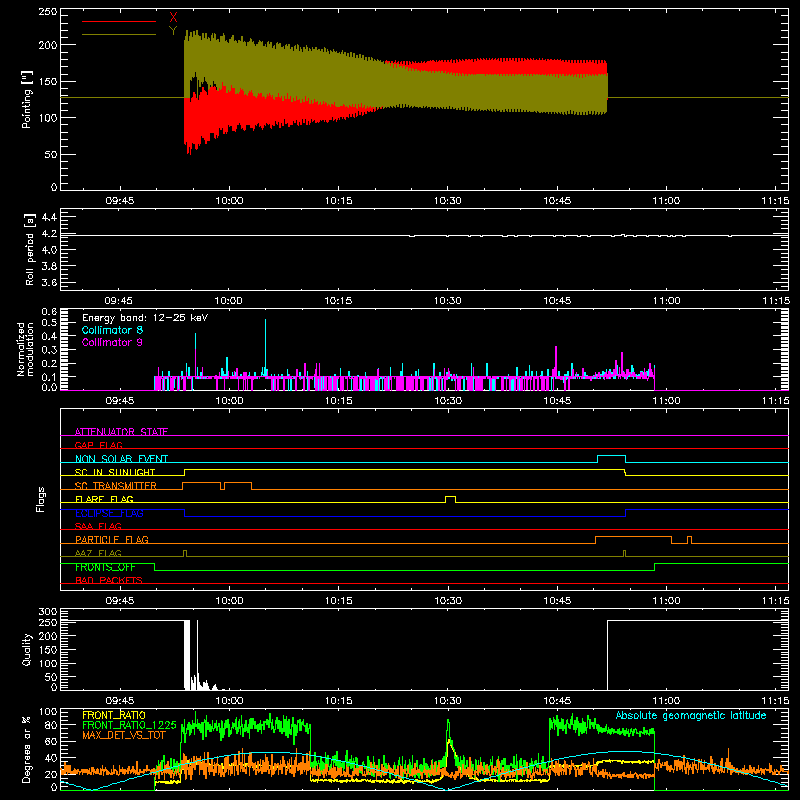Click the dip between the two SC_TRANSMITTER pulses
This screenshot has width=800, height=800.
pyautogui.click(x=222, y=486)
